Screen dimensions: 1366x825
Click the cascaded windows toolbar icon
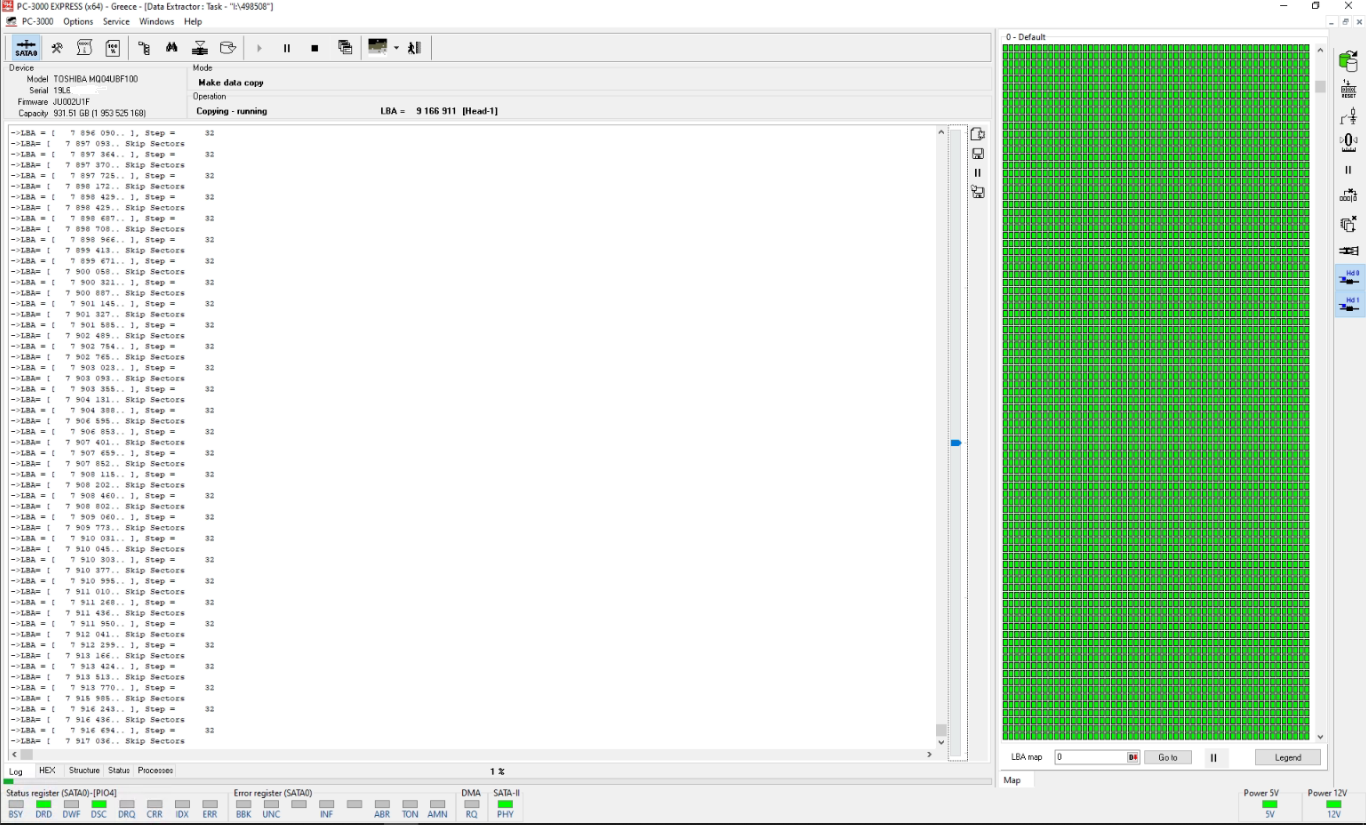pyautogui.click(x=345, y=48)
